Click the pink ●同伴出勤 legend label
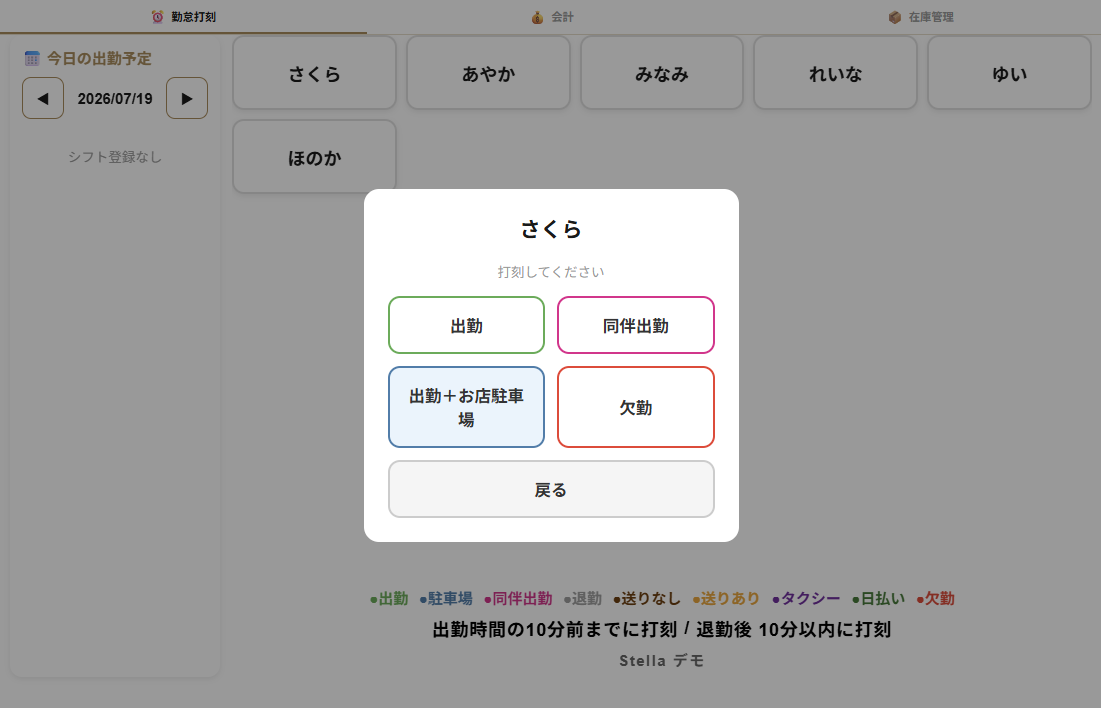Viewport: 1101px width, 708px height. (518, 598)
